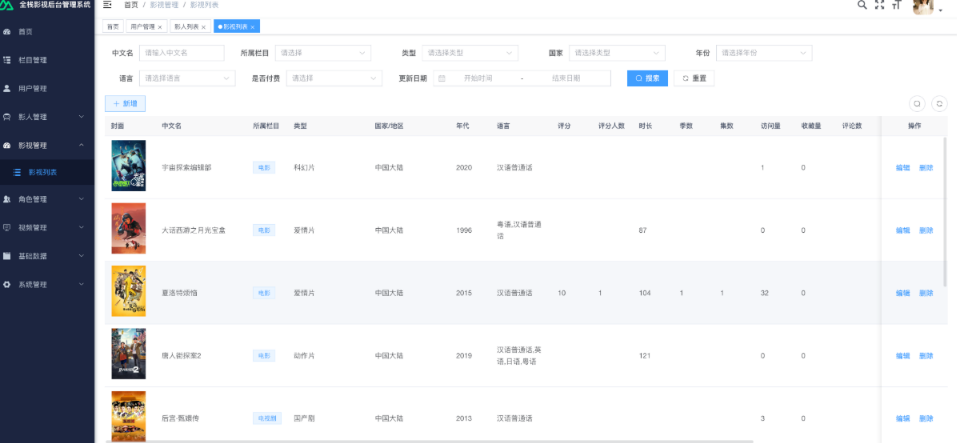Open 用户管理 from the sidebar
The width and height of the screenshot is (966, 443).
[x=47, y=88]
